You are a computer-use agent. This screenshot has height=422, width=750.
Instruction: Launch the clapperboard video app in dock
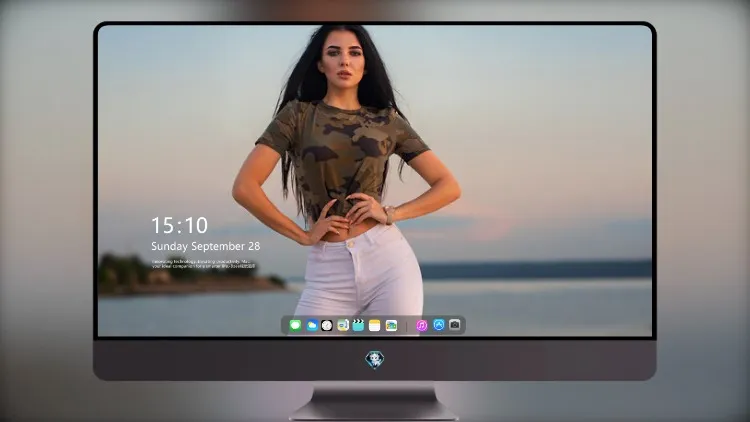pos(358,325)
